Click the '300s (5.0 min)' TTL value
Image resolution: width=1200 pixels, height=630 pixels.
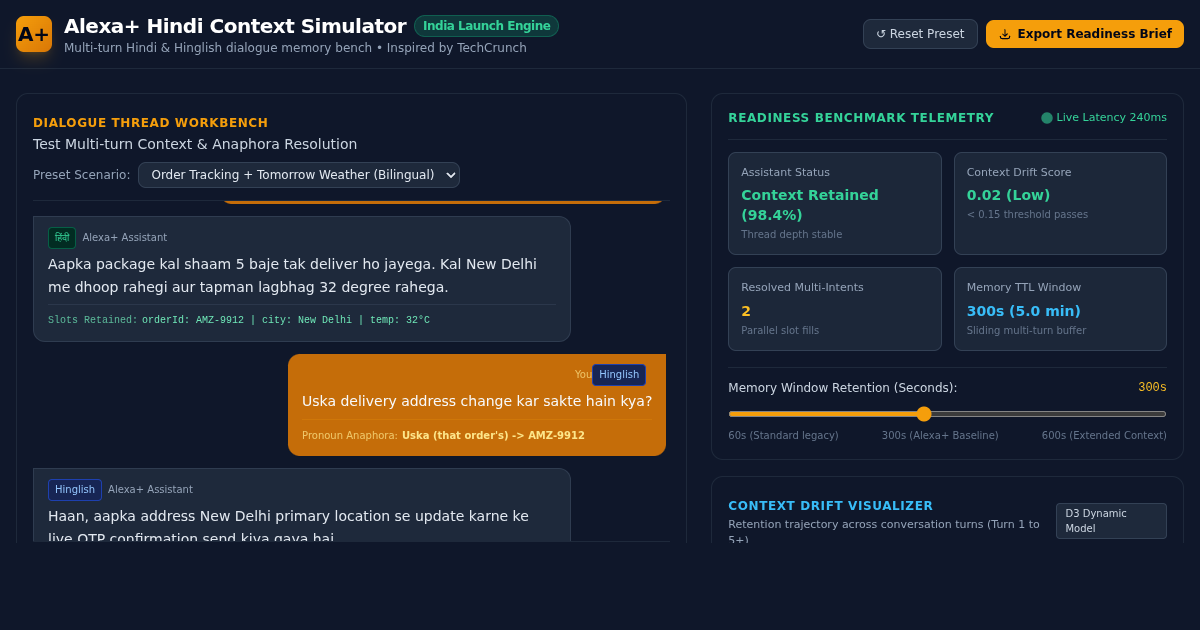coord(1023,311)
